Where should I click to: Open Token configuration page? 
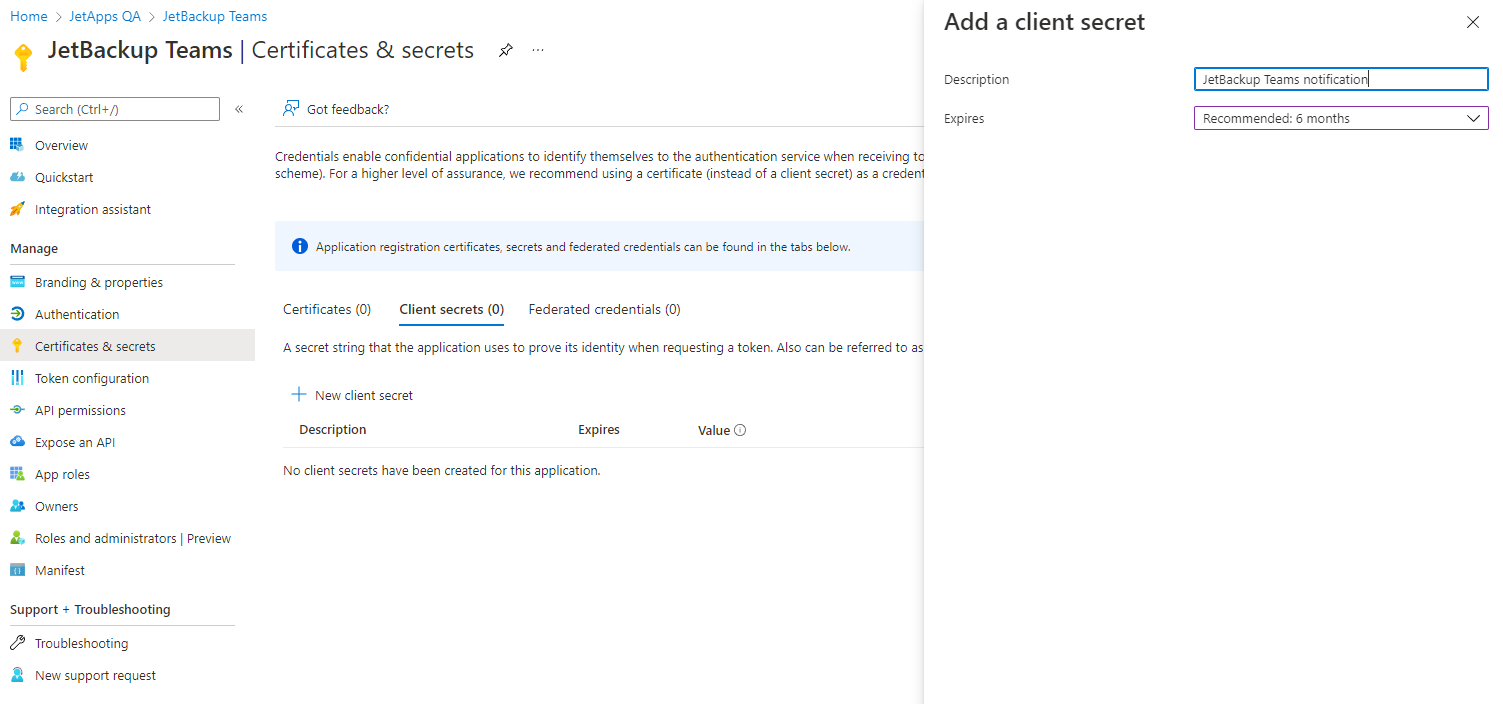pyautogui.click(x=92, y=378)
